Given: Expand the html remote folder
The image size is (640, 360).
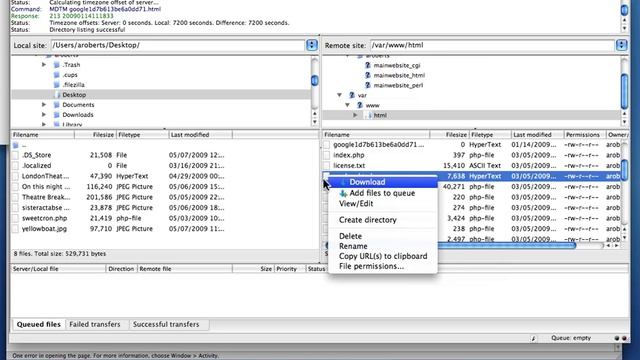Looking at the screenshot, I should [x=356, y=116].
